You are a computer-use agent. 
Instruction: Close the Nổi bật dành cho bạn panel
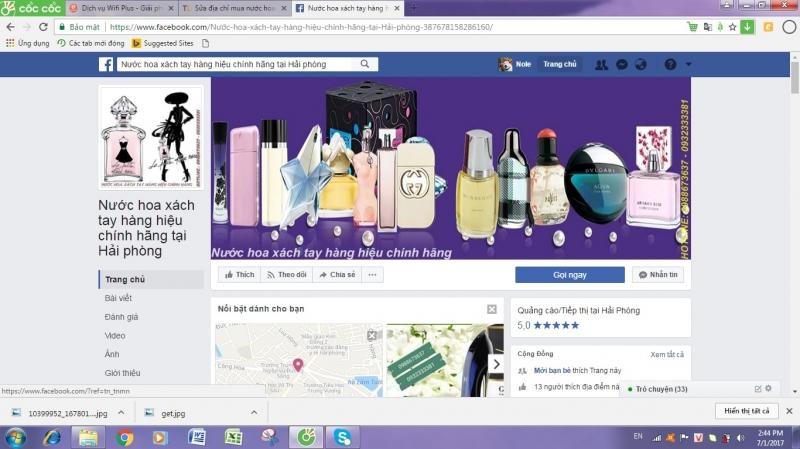[491, 309]
